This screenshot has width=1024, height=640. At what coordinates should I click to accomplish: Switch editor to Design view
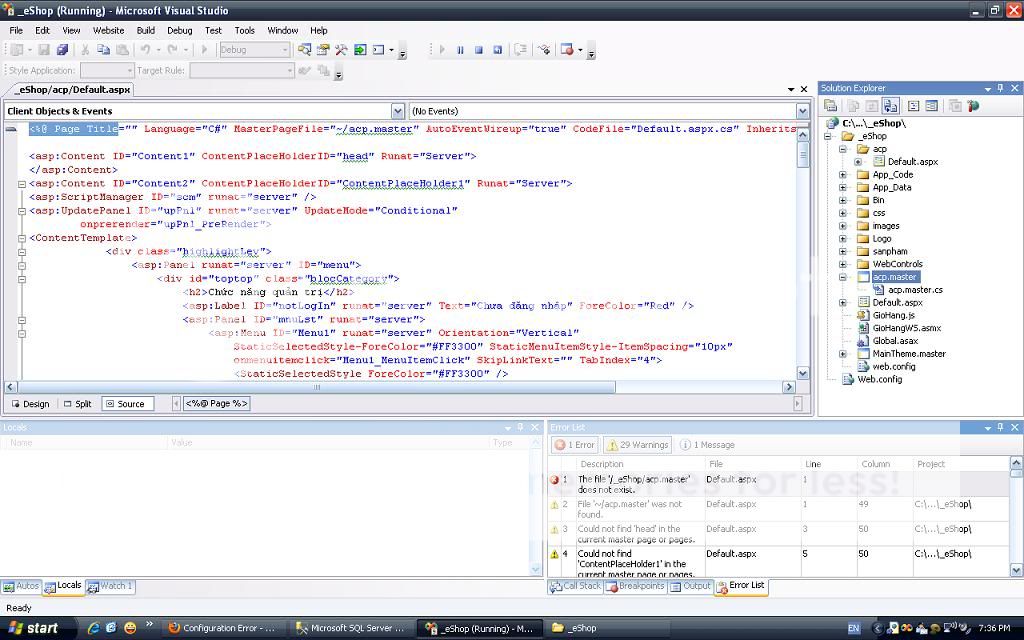[x=31, y=404]
